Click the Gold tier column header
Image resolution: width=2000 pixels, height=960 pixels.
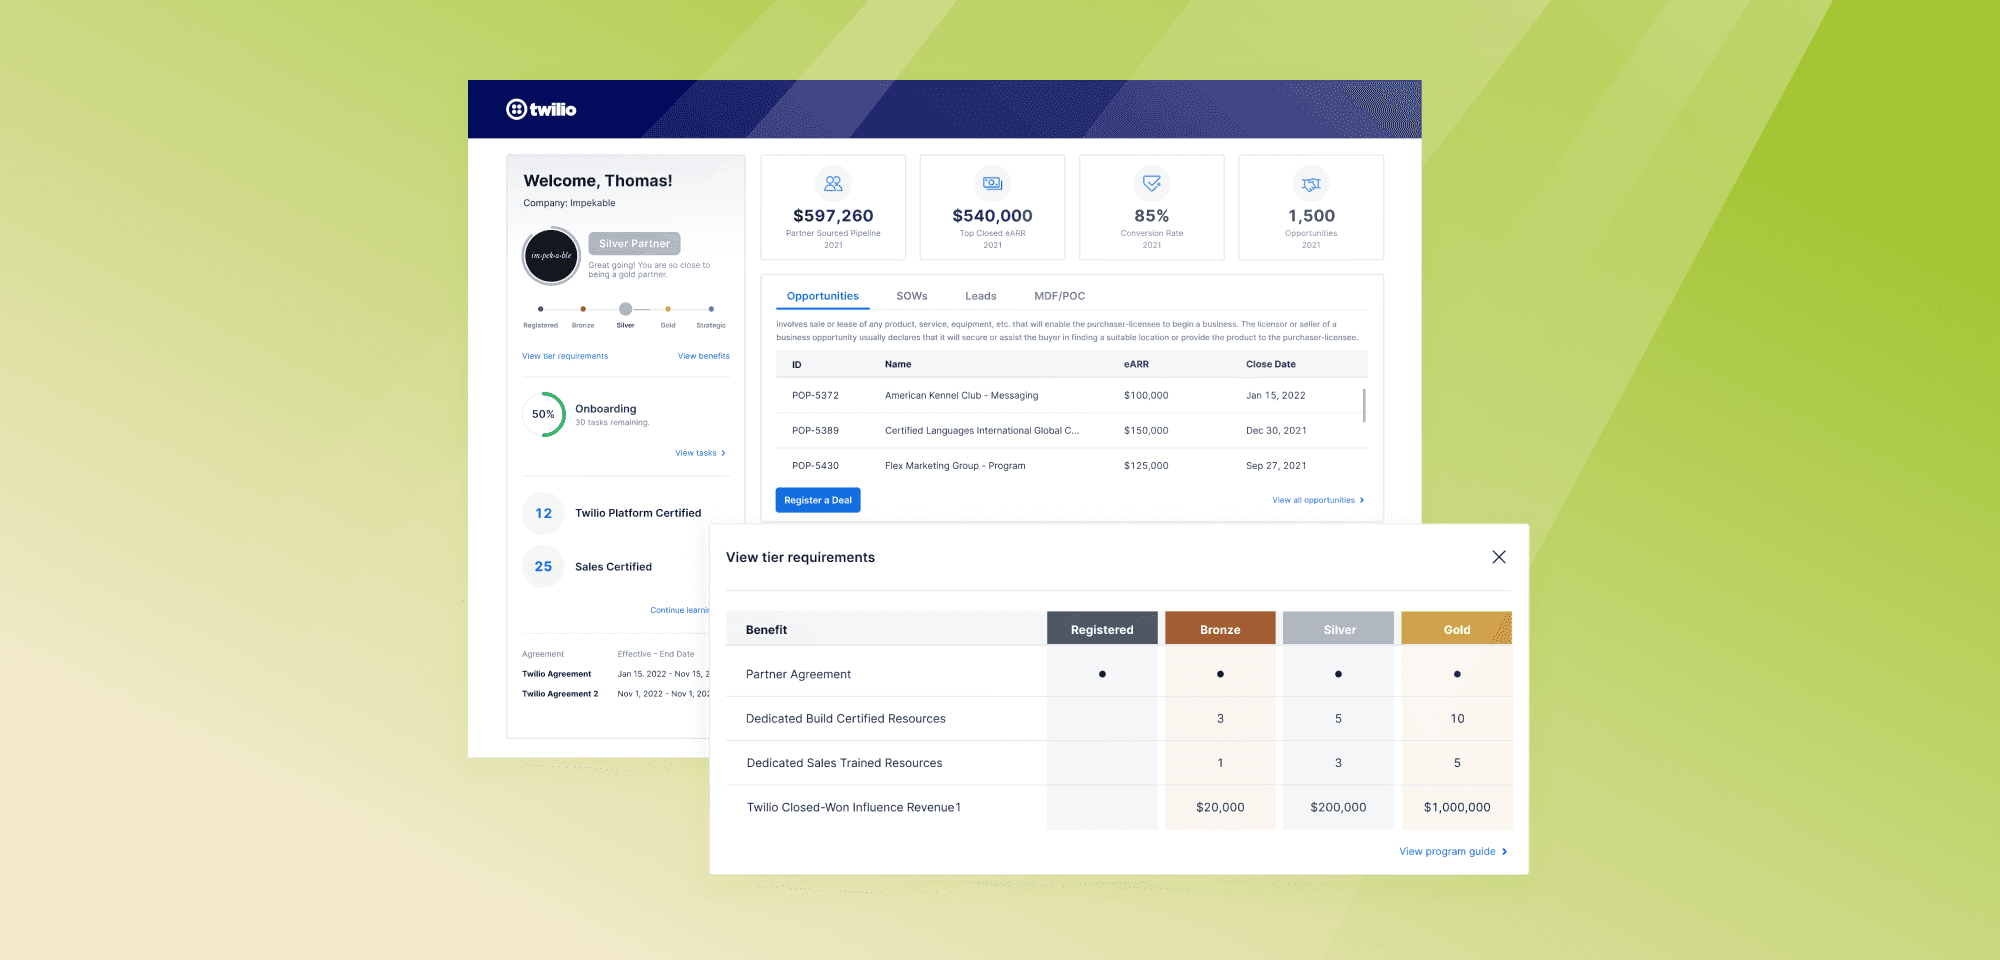(x=1457, y=629)
